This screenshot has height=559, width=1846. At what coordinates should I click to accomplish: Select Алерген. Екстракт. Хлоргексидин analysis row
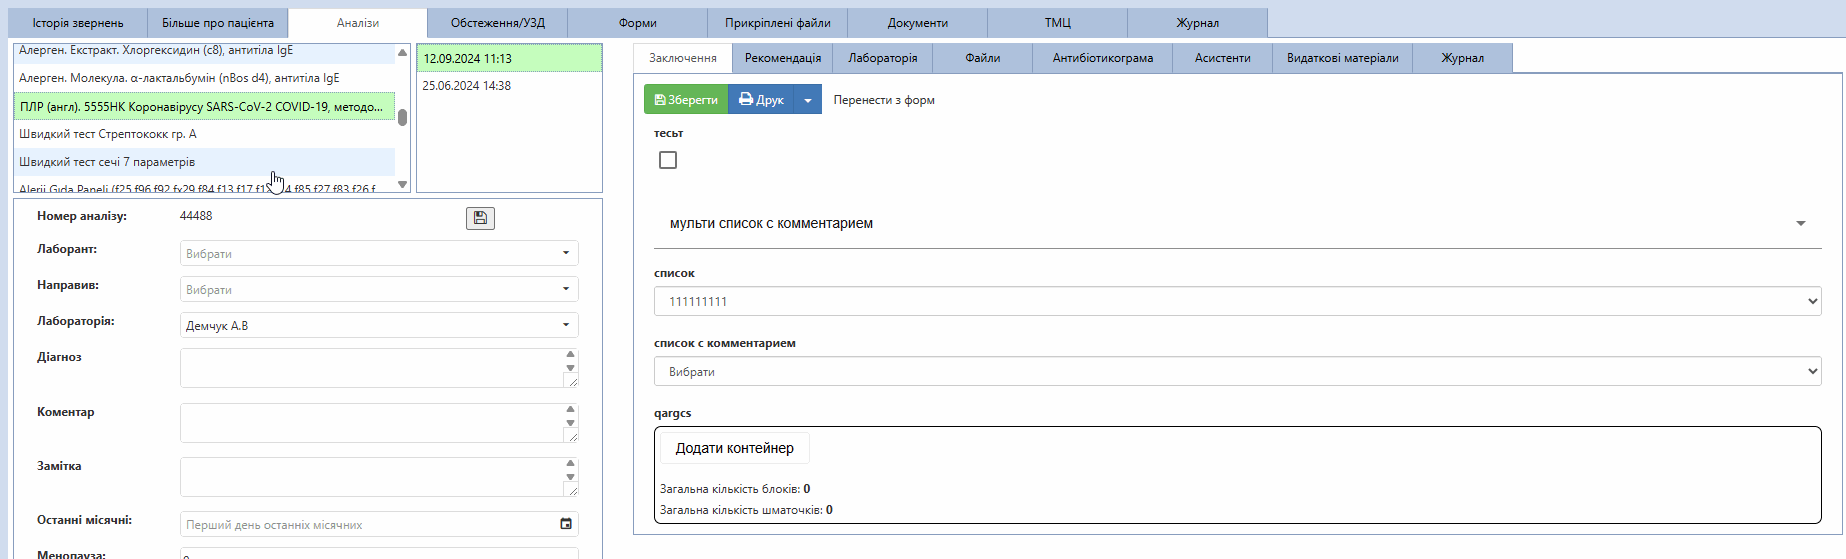coord(204,51)
